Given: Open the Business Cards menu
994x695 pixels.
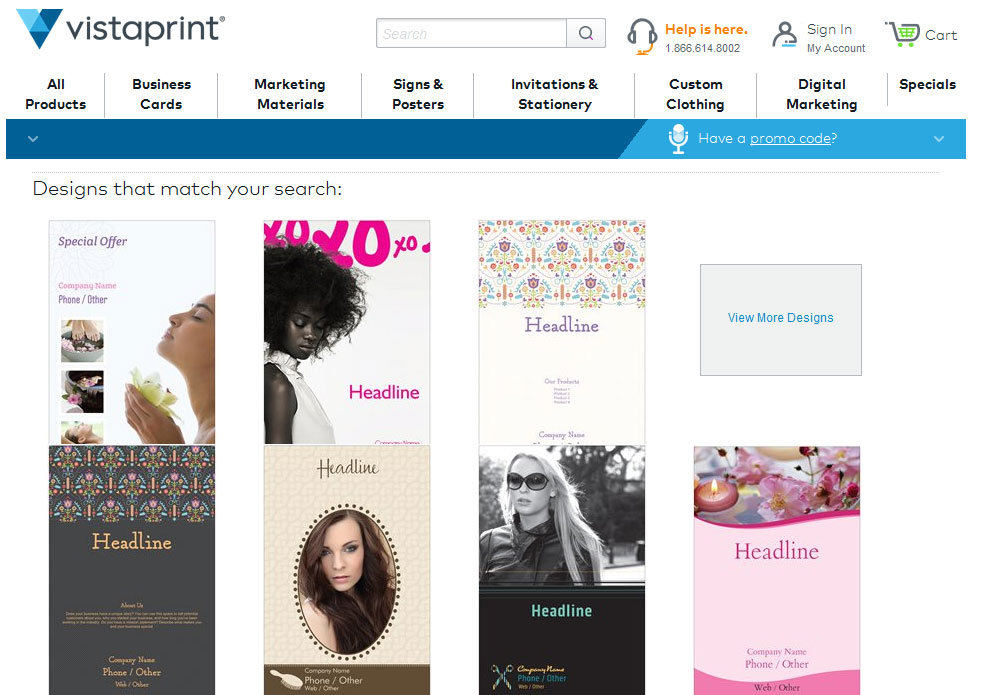Looking at the screenshot, I should point(161,94).
